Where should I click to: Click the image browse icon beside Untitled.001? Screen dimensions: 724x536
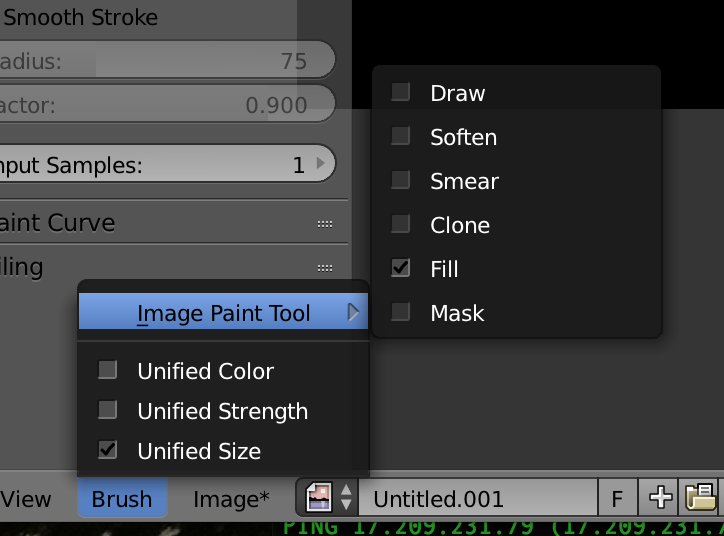click(x=327, y=498)
